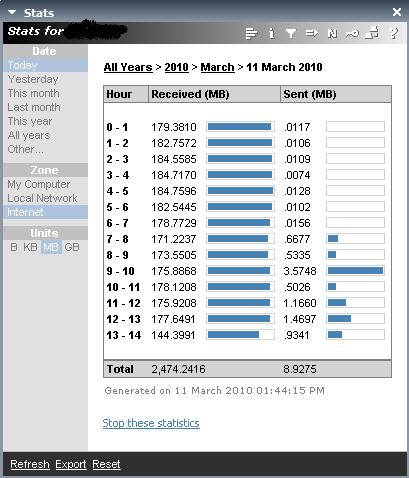409x478 pixels.
Task: Switch units to MB
Action: [51, 247]
